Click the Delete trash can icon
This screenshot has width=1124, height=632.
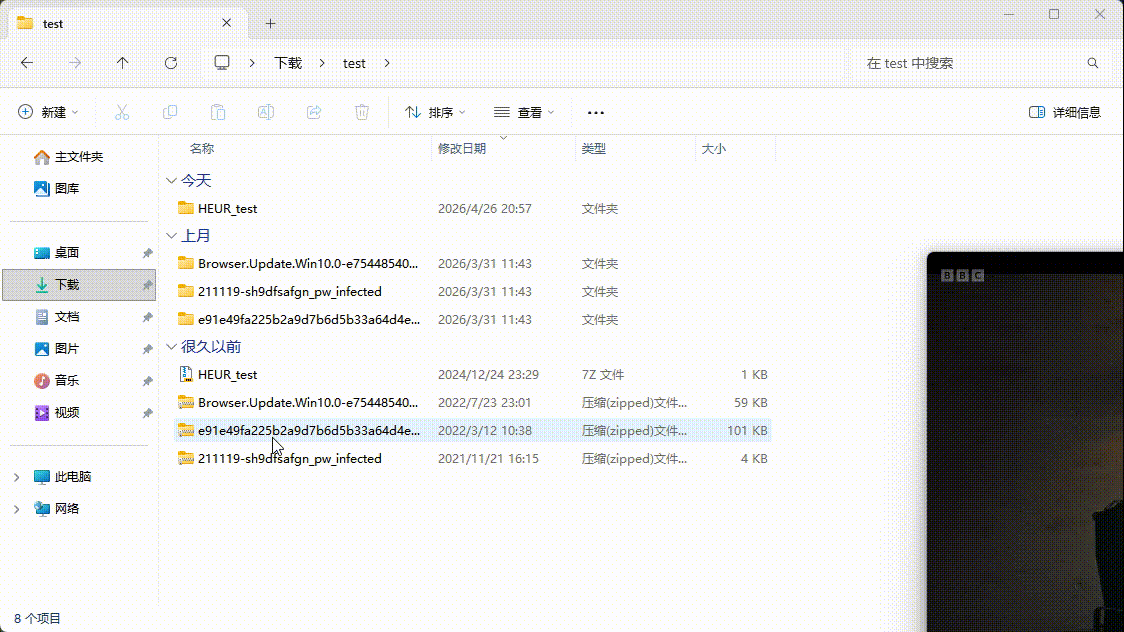click(x=362, y=112)
